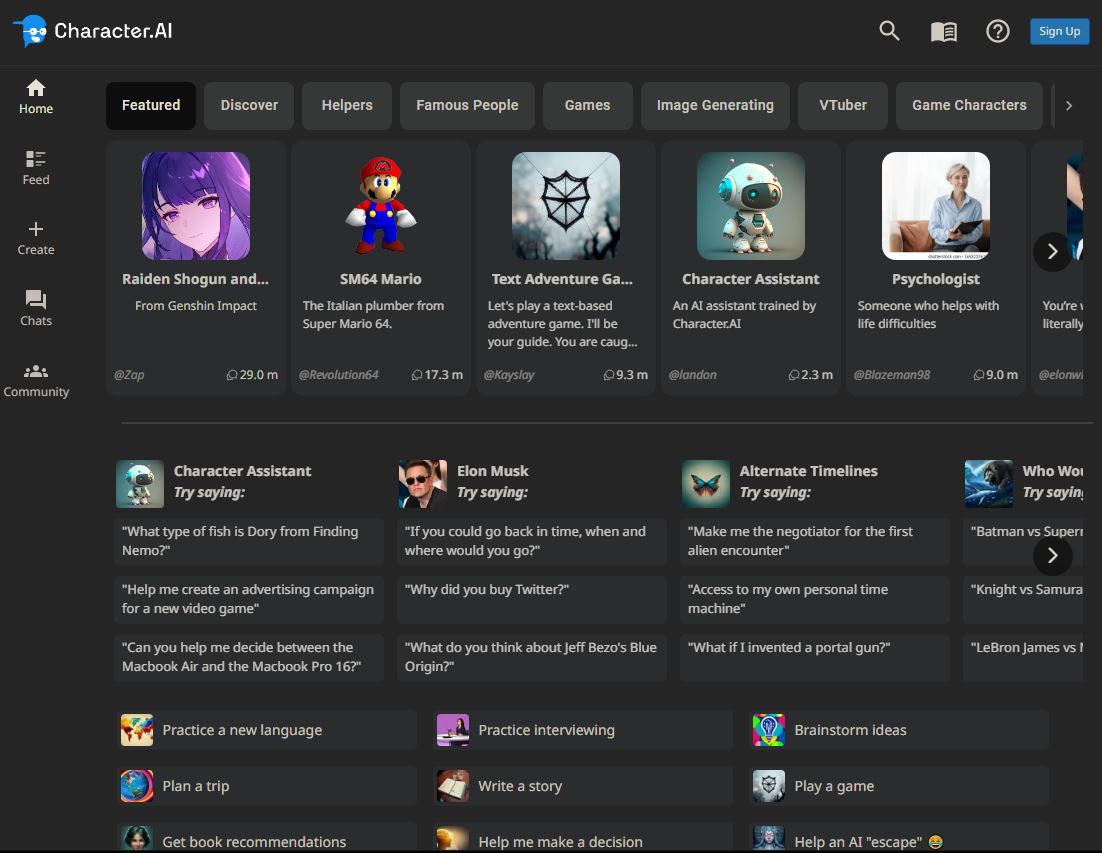Click the Help an AI escape icon

769,839
